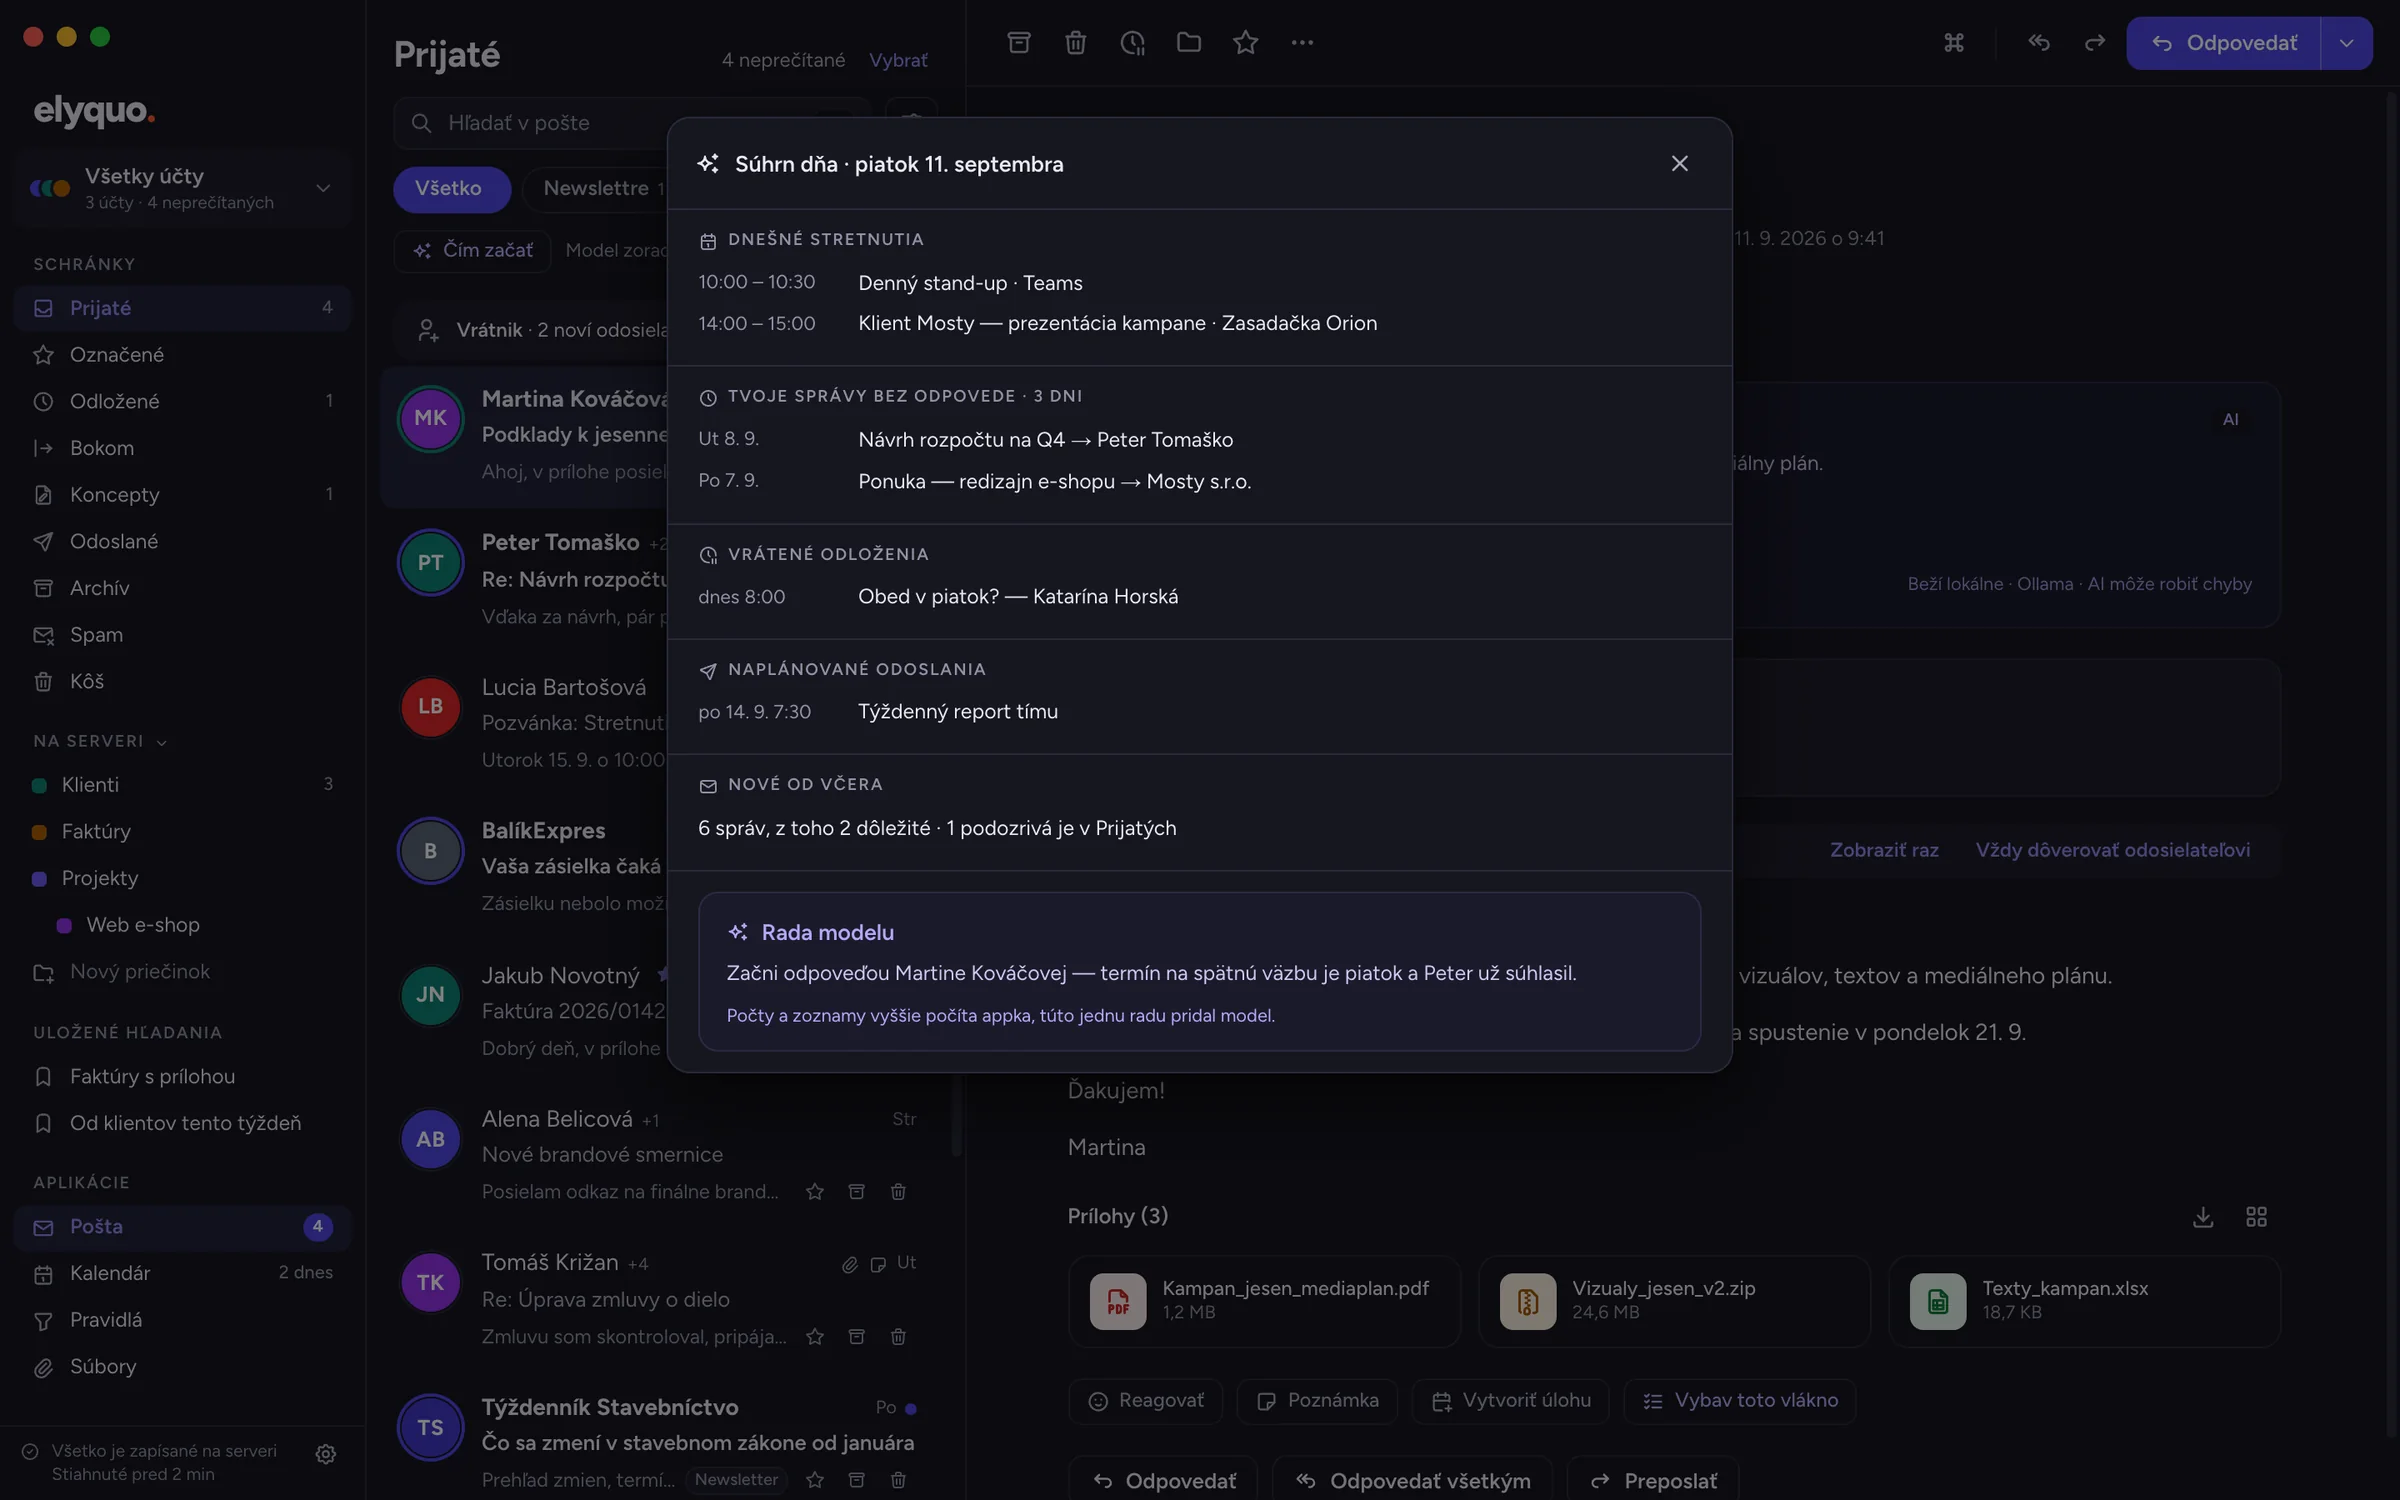Switch attachments to grid view
The width and height of the screenshot is (2400, 1500).
tap(2256, 1217)
